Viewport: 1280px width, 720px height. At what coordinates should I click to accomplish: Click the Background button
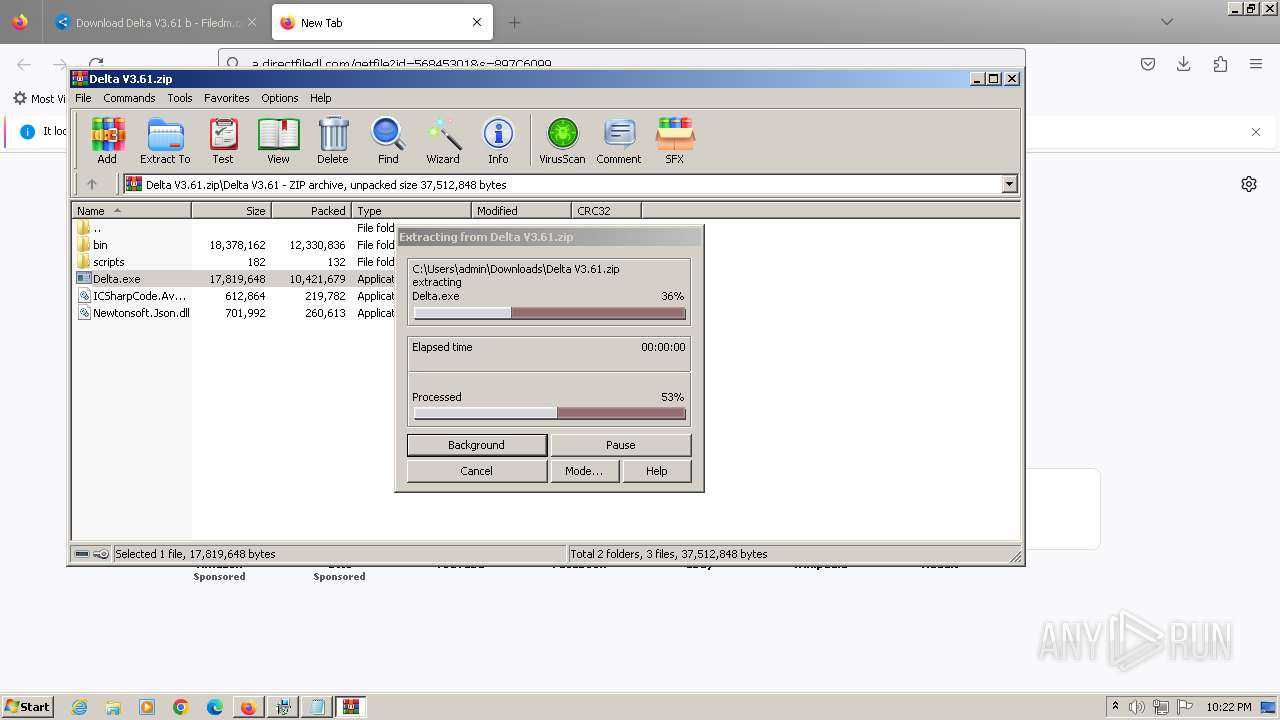476,445
